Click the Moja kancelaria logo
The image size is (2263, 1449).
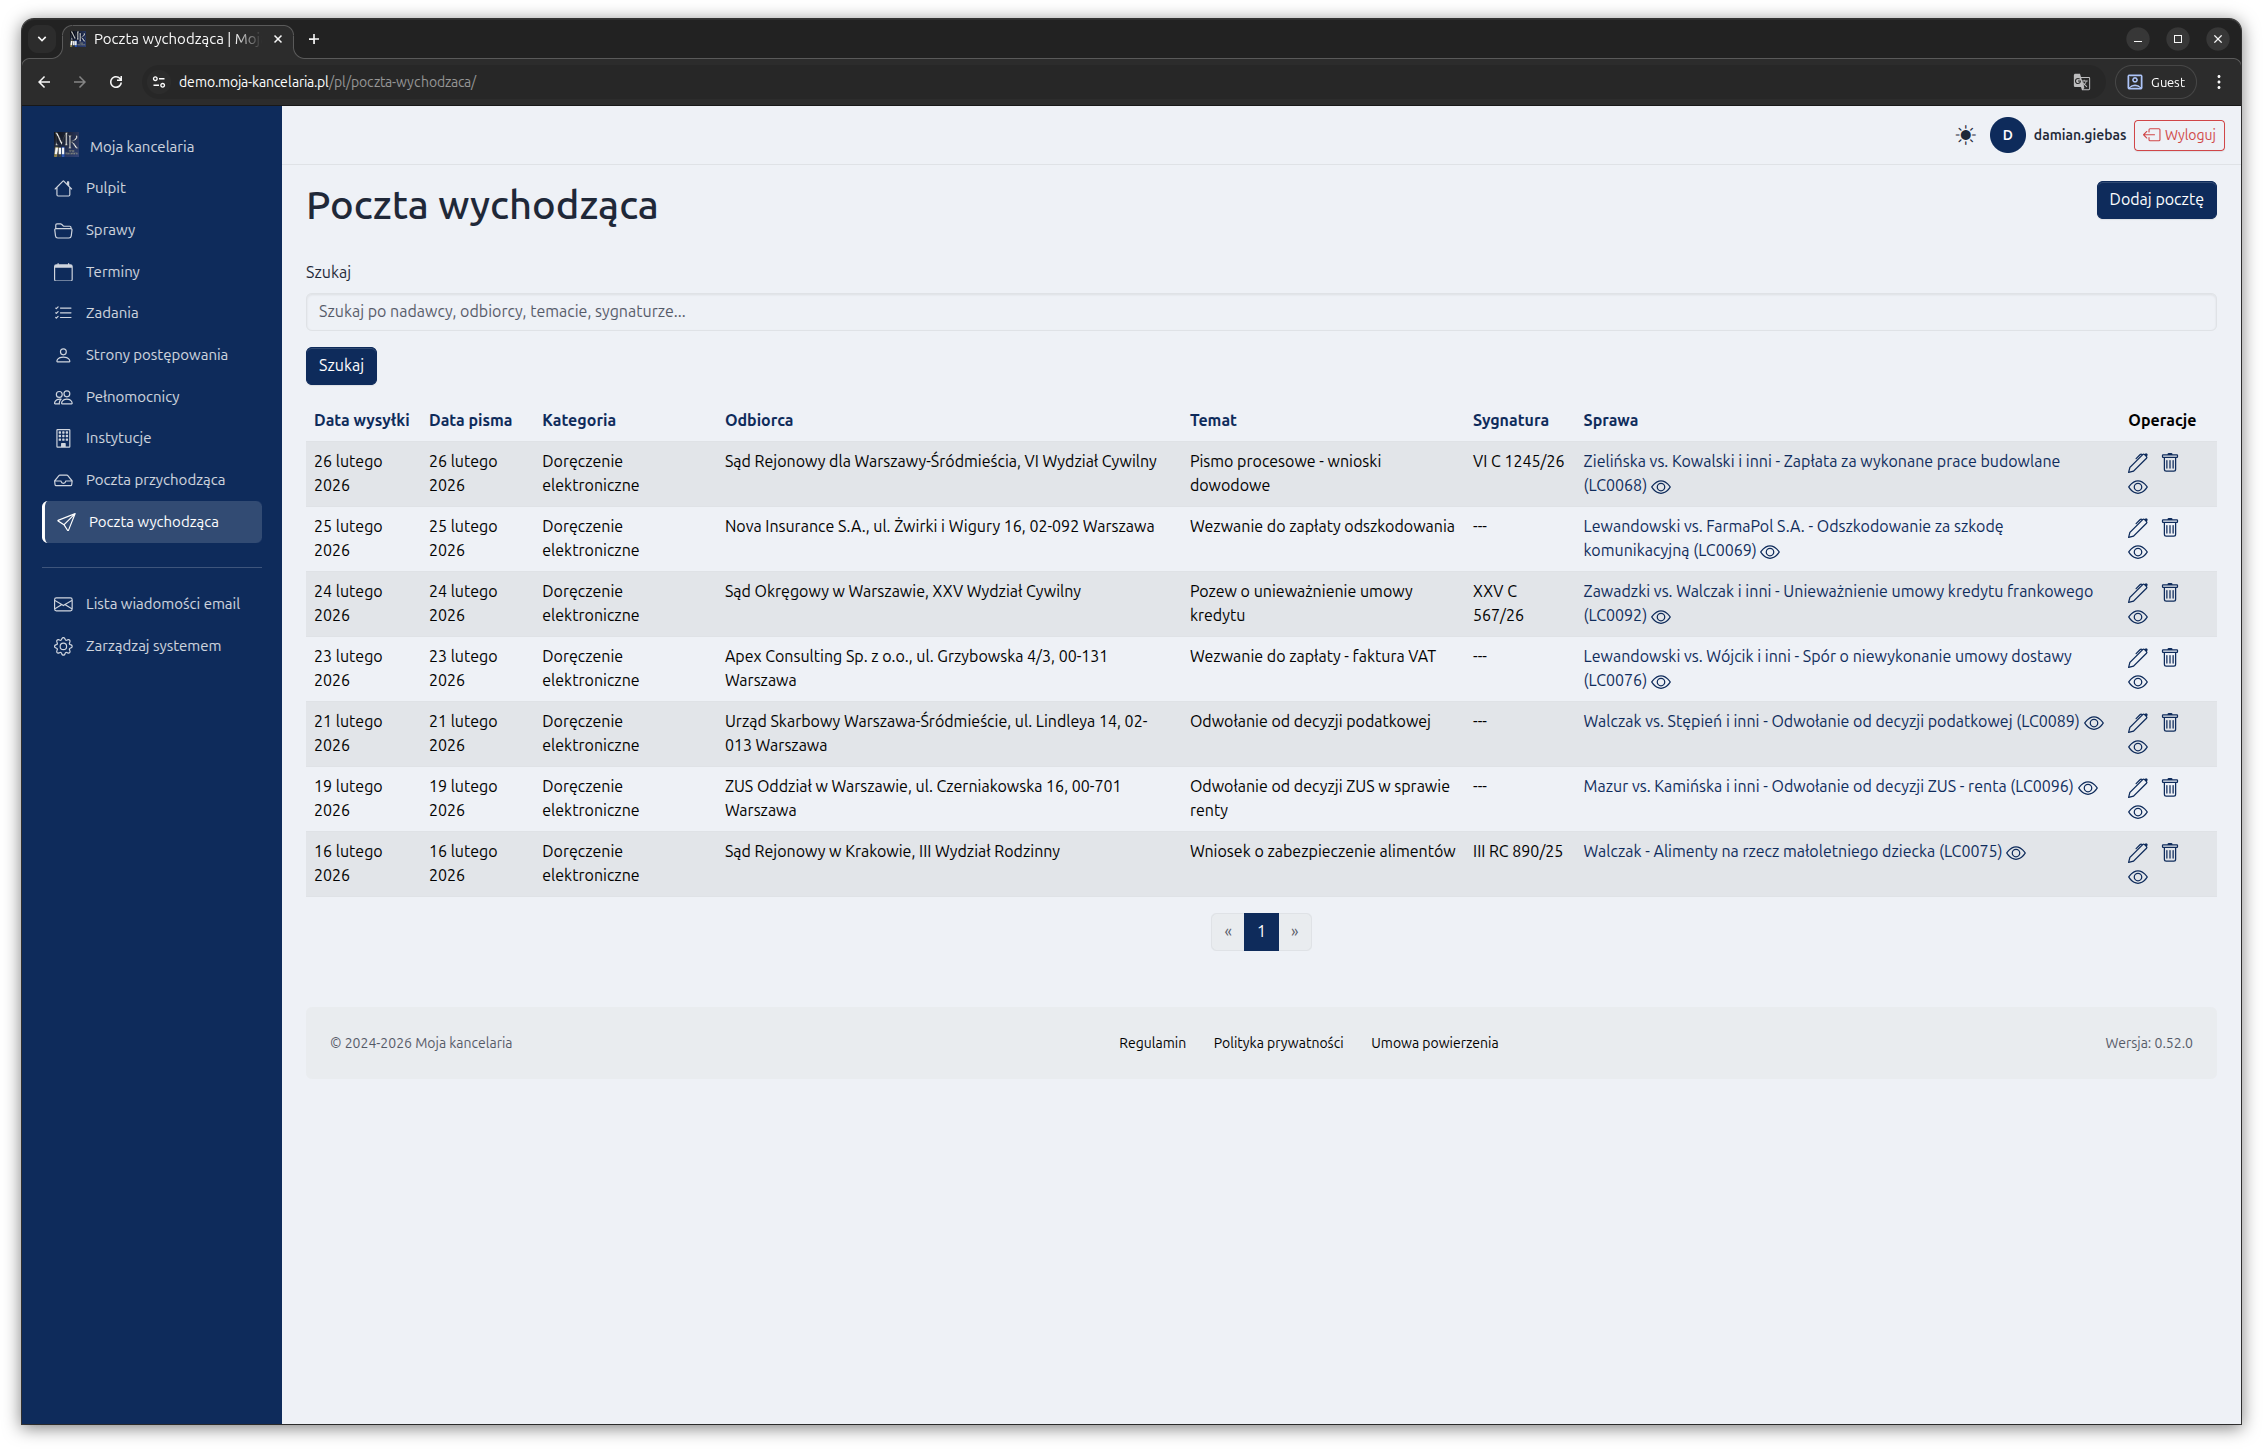click(66, 146)
